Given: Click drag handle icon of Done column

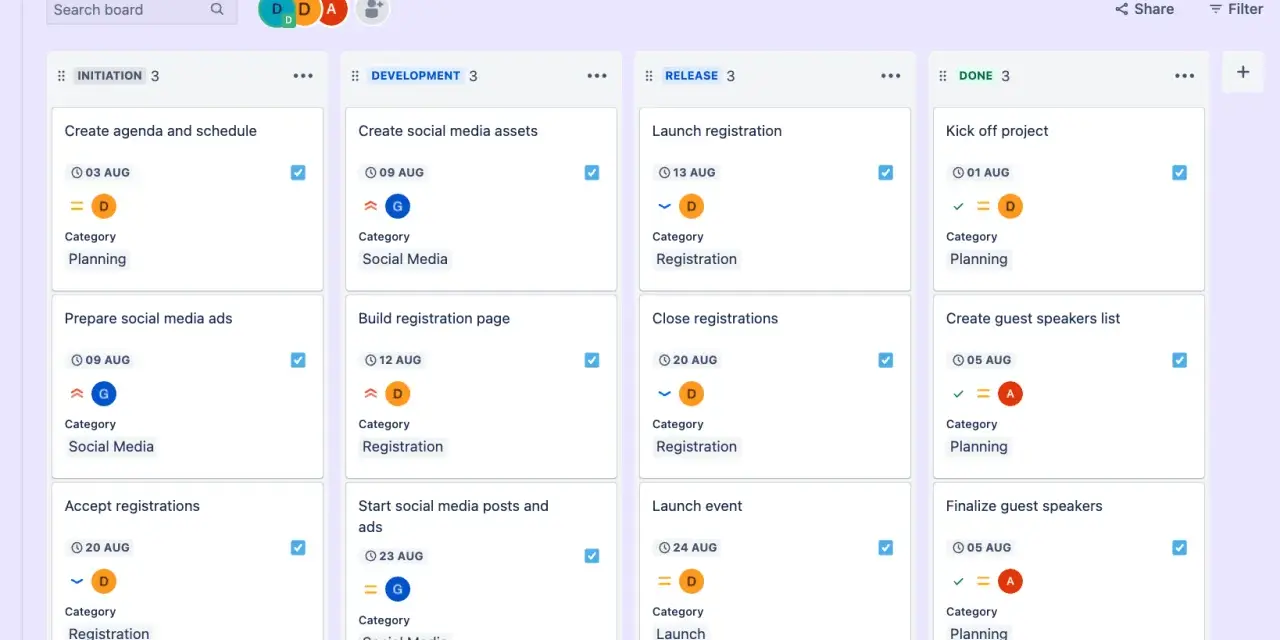Looking at the screenshot, I should pyautogui.click(x=943, y=76).
